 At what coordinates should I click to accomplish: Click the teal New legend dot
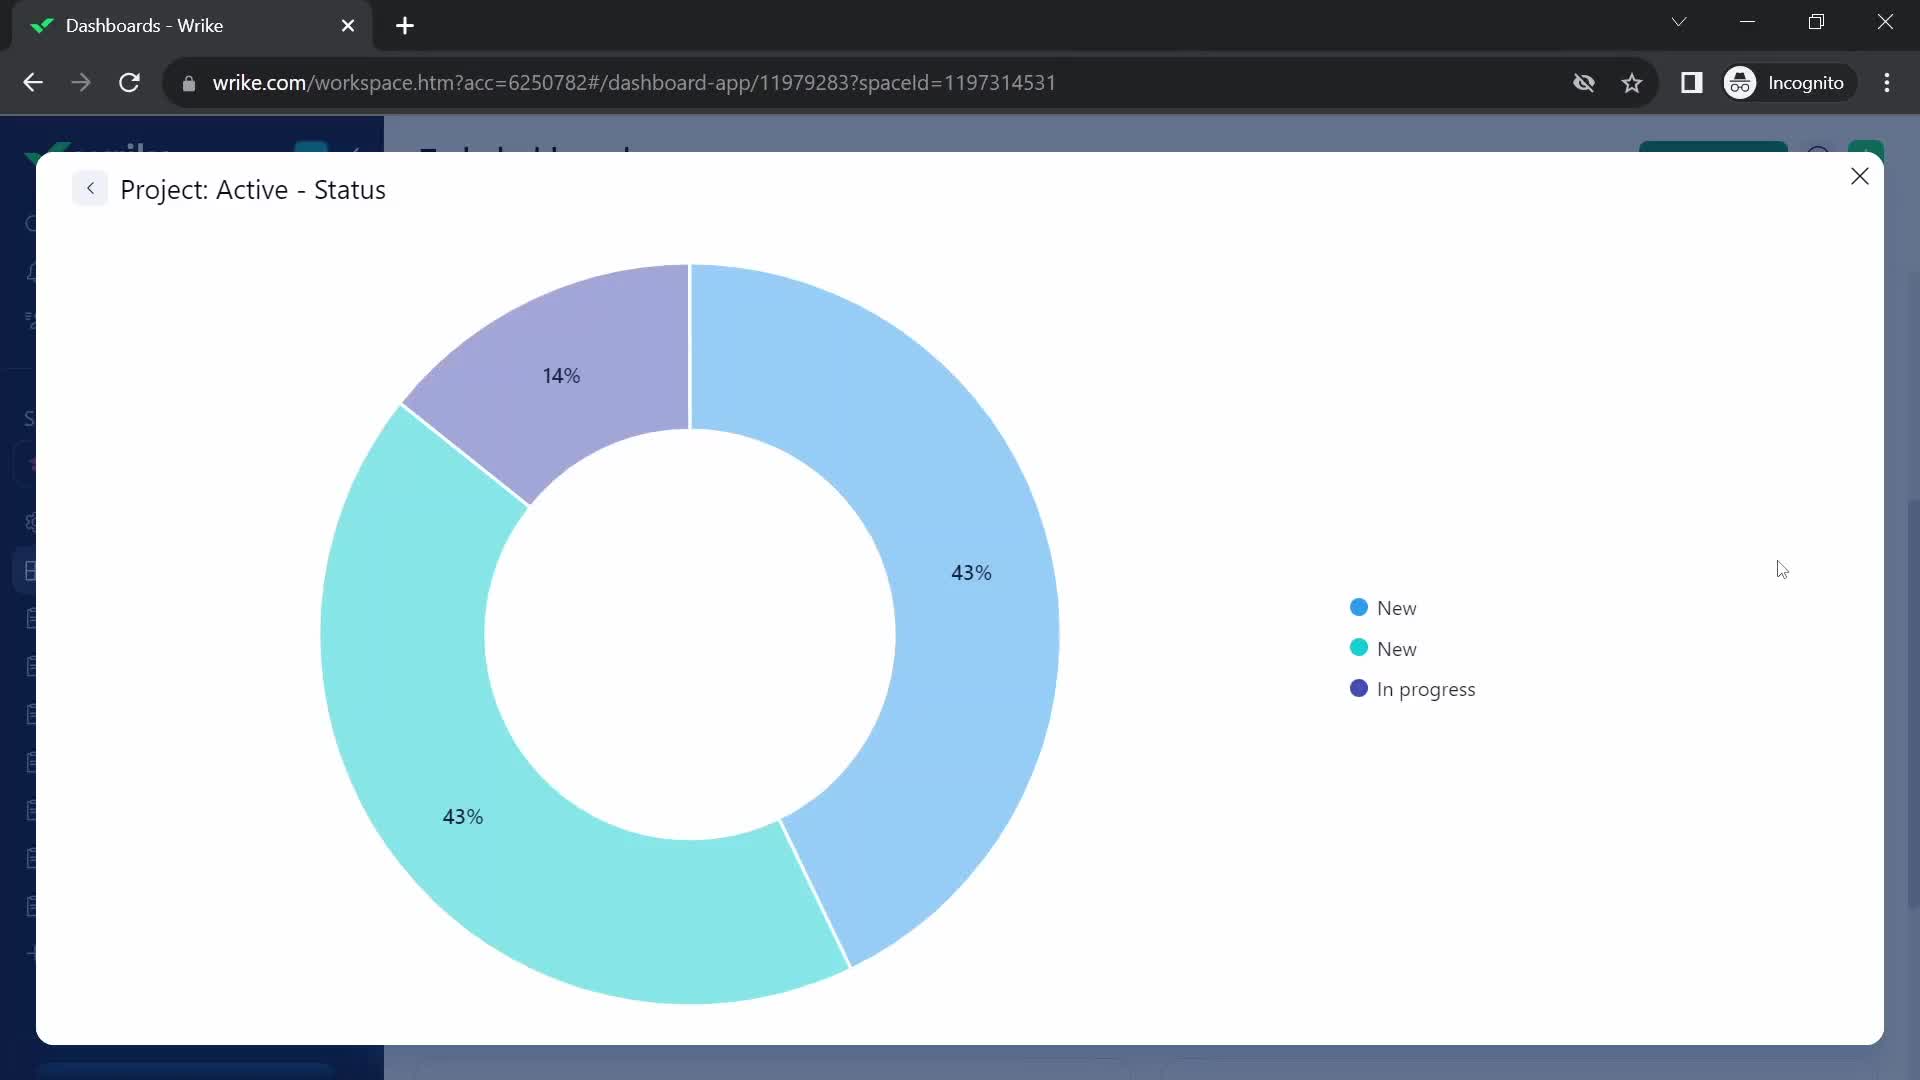[x=1358, y=648]
